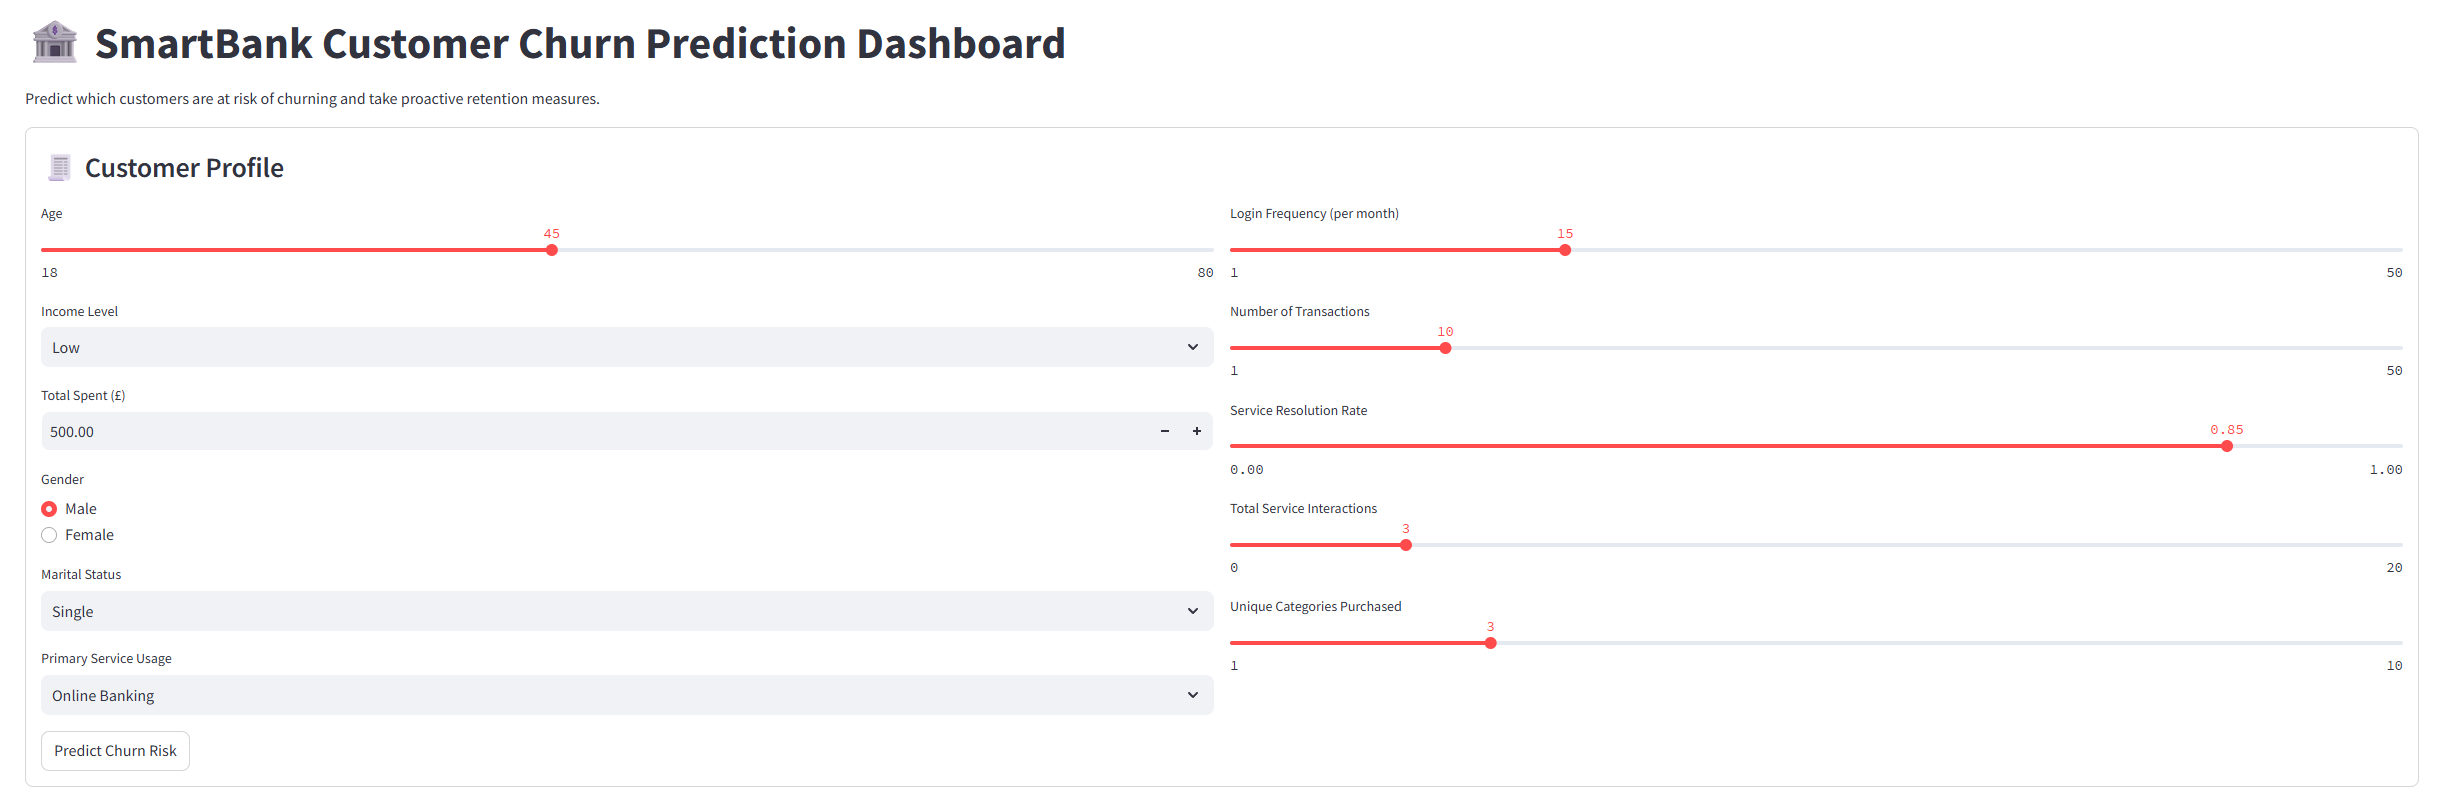Viewport: 2459px width, 787px height.
Task: Click the bank building icon in title
Action: pos(54,43)
